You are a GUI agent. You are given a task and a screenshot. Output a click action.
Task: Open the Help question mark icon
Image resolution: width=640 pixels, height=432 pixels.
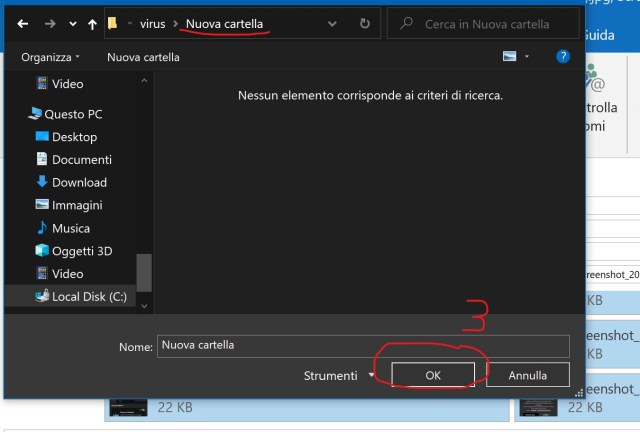point(563,57)
